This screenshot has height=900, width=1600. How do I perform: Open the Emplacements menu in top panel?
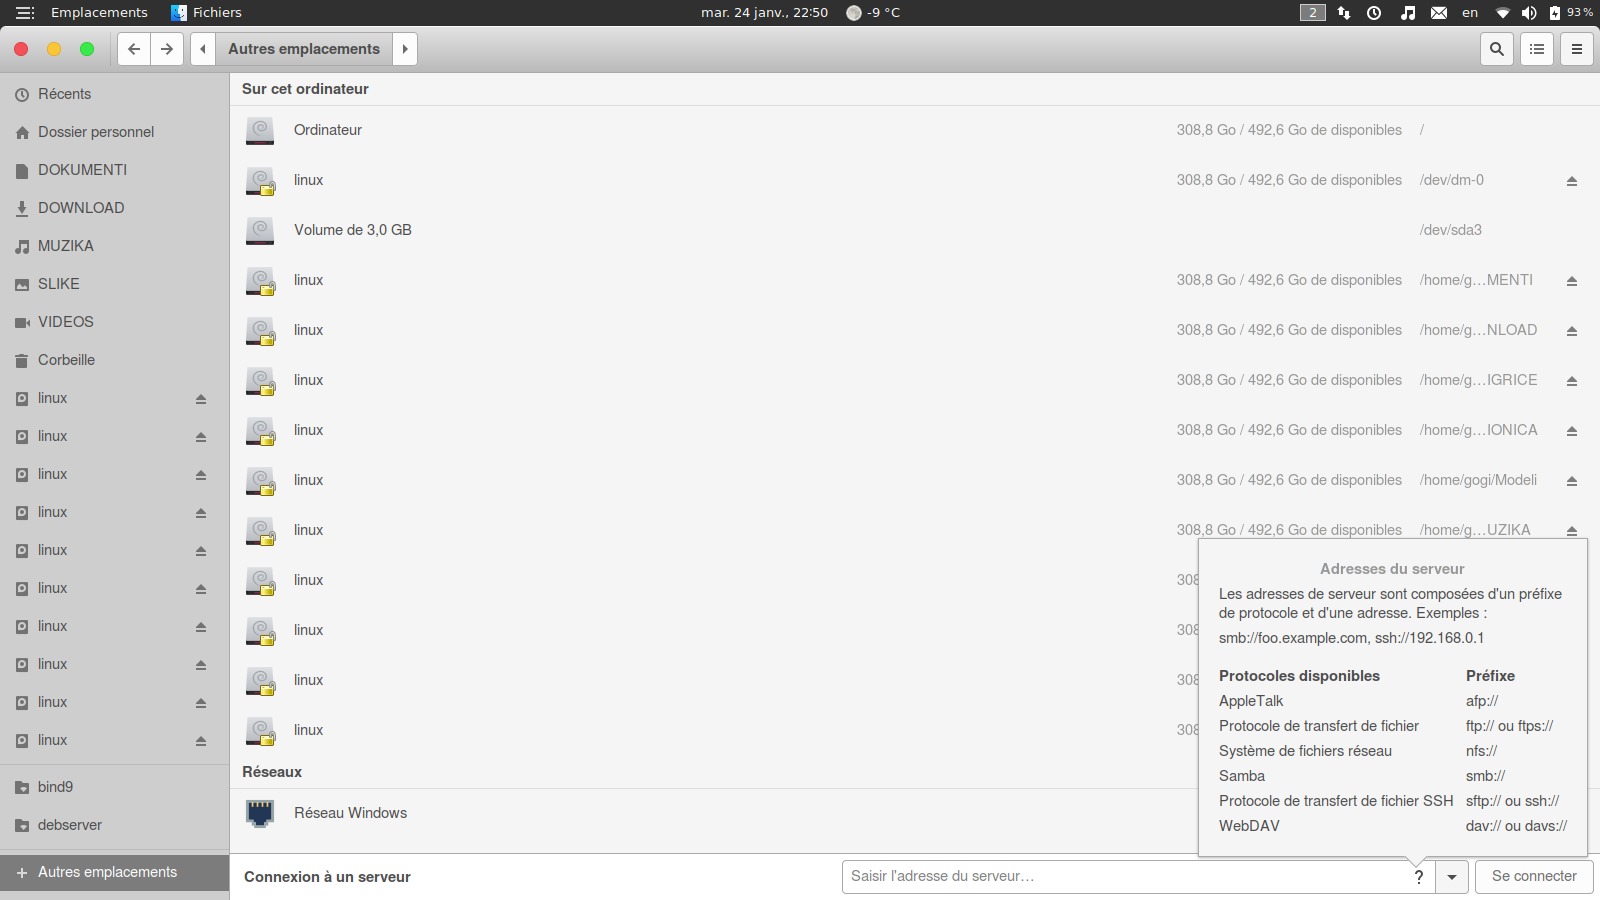(98, 13)
